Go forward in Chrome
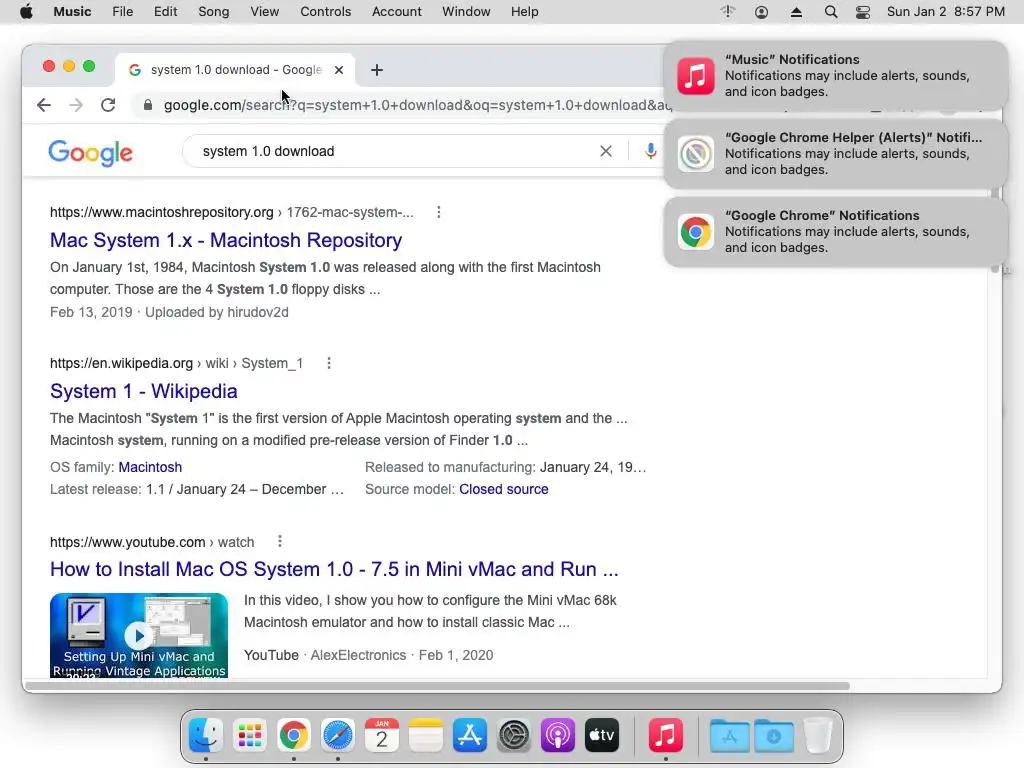The image size is (1024, 768). pos(76,105)
